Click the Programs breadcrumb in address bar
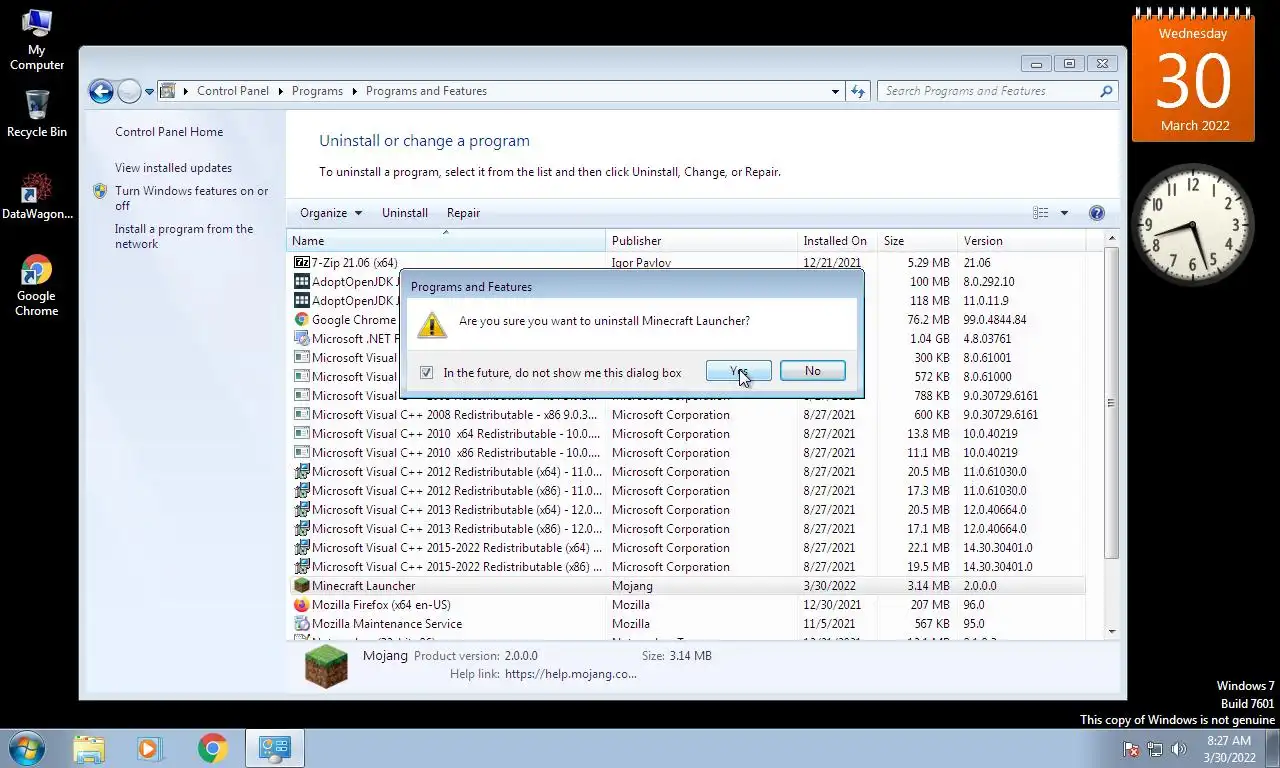This screenshot has width=1280, height=768. [x=317, y=91]
